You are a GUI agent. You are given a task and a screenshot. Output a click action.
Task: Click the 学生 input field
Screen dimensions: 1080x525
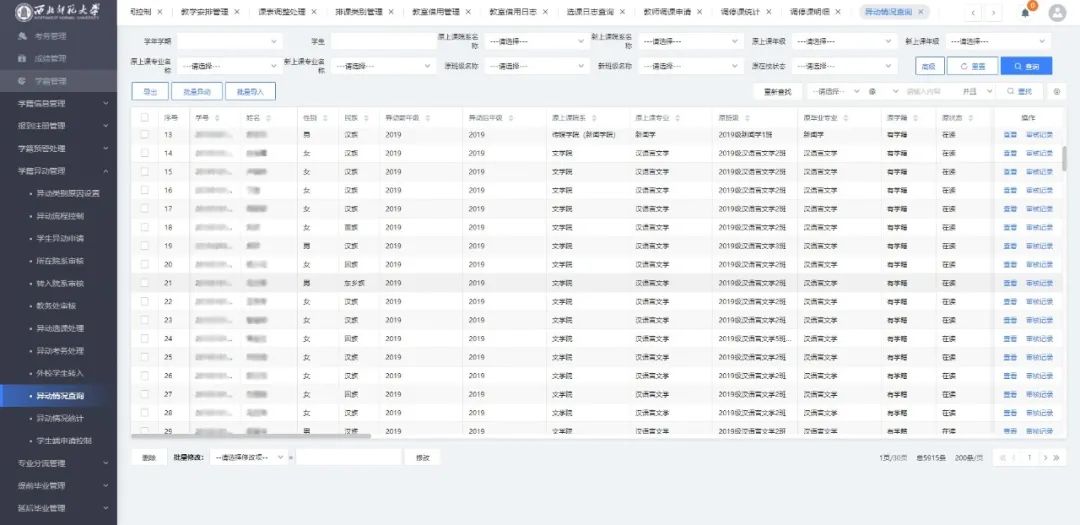380,42
